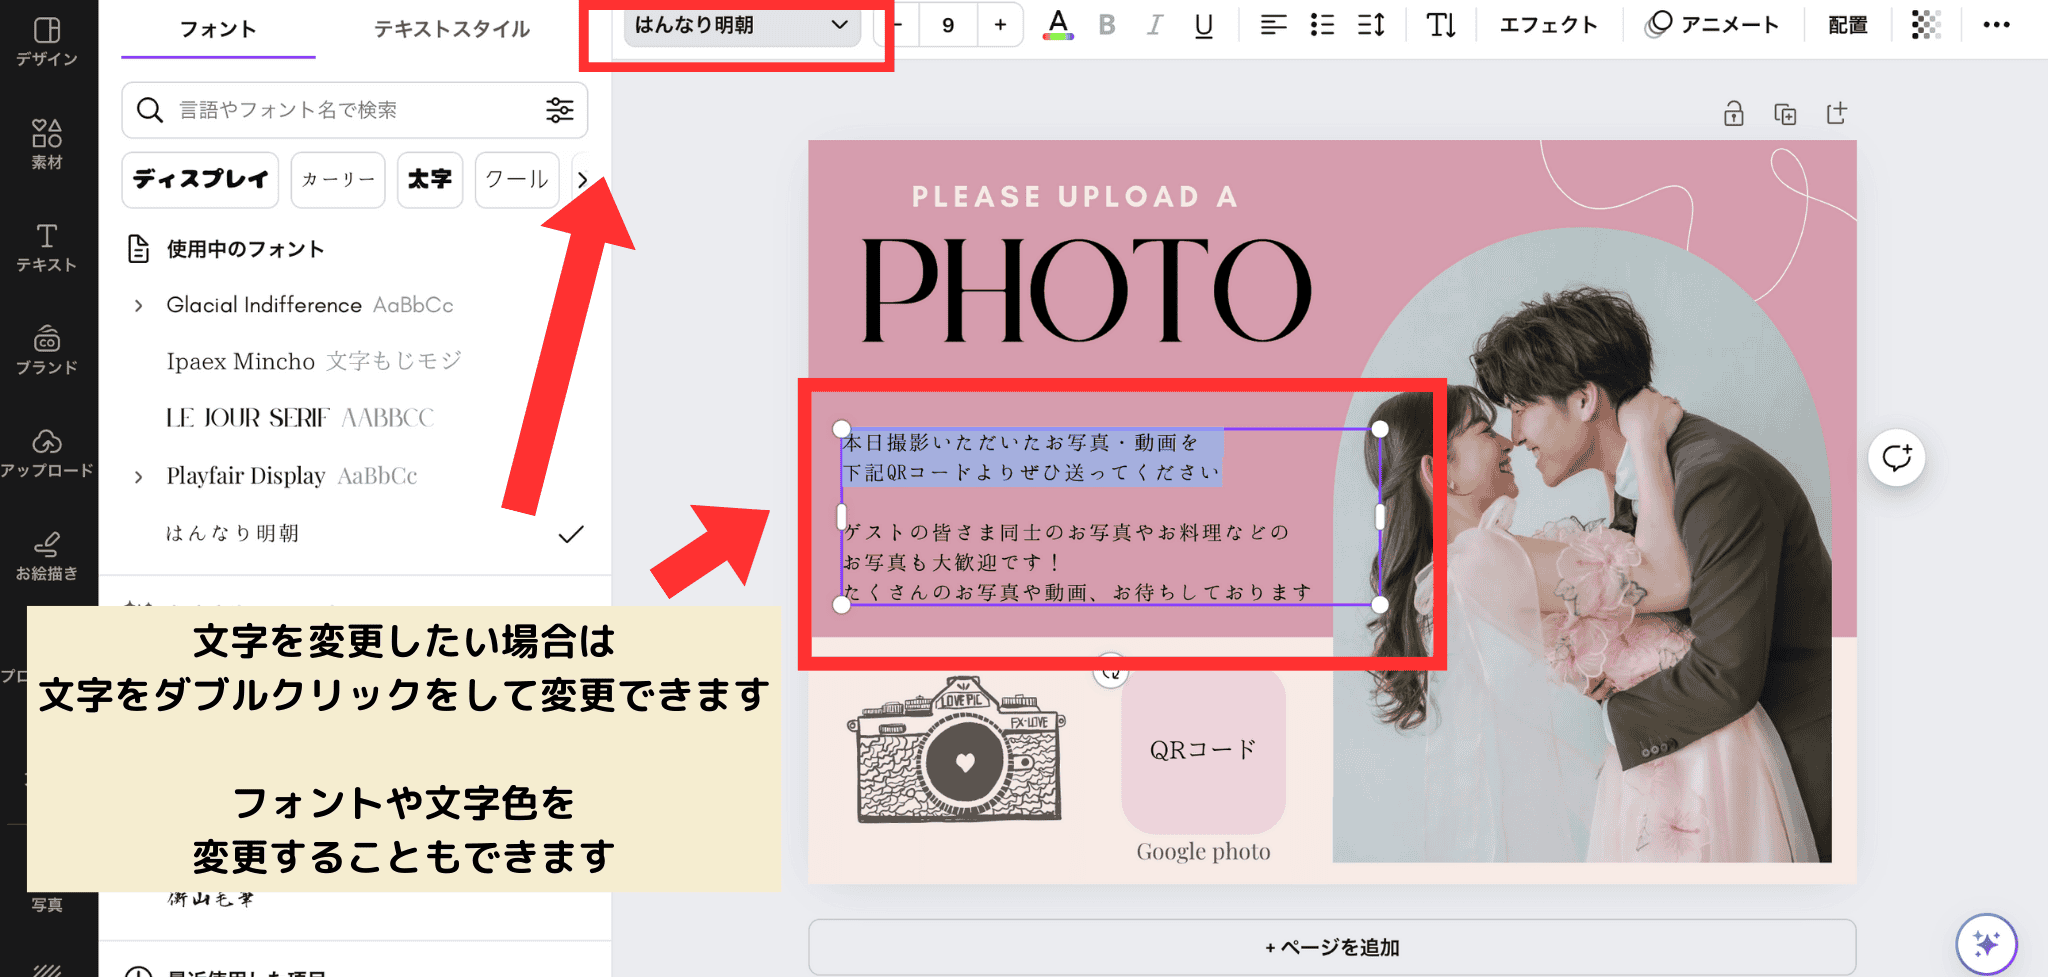Open the 素材 elements sidebar panel

point(47,144)
